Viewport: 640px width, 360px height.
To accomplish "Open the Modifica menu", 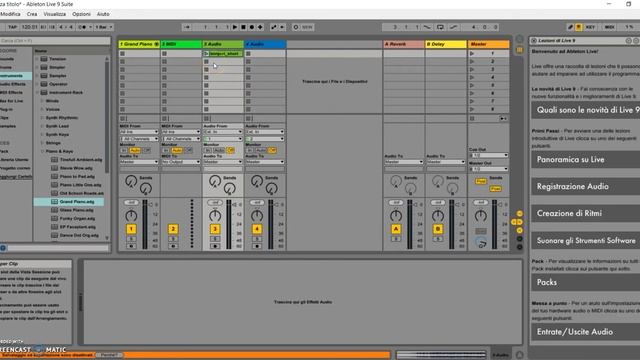I will (x=10, y=14).
